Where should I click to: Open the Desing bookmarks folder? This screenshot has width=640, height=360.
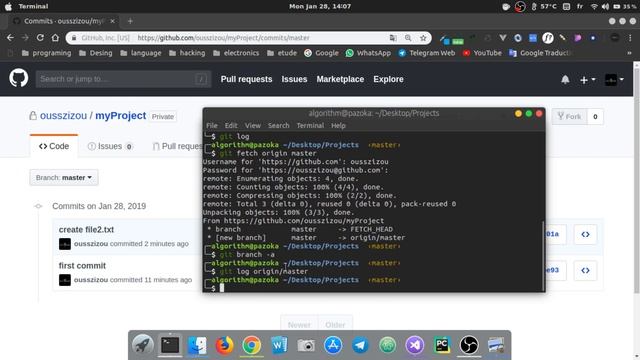96,53
